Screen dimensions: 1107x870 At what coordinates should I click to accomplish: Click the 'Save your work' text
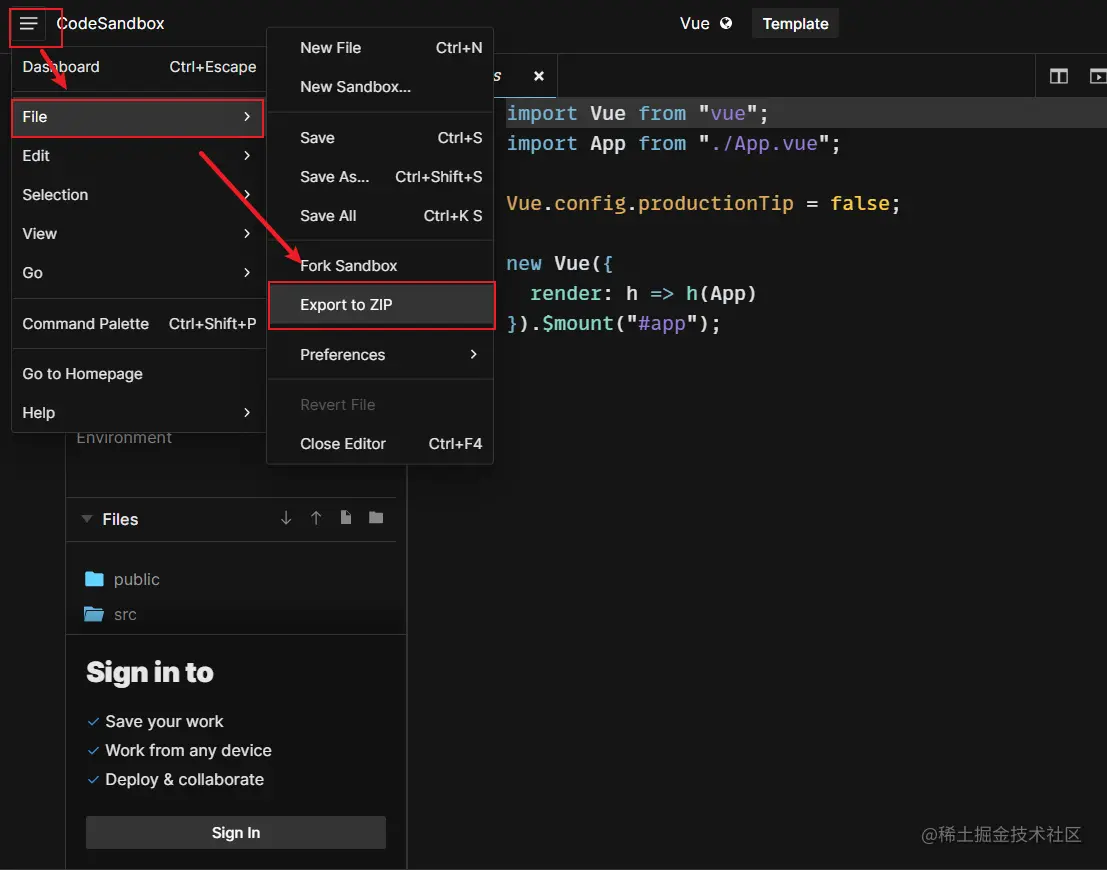[164, 721]
